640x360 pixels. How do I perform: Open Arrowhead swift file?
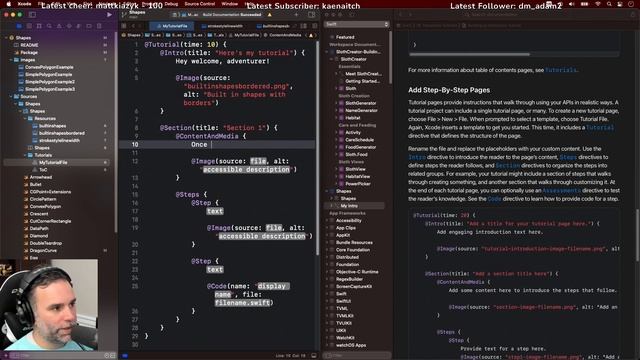[x=40, y=177]
